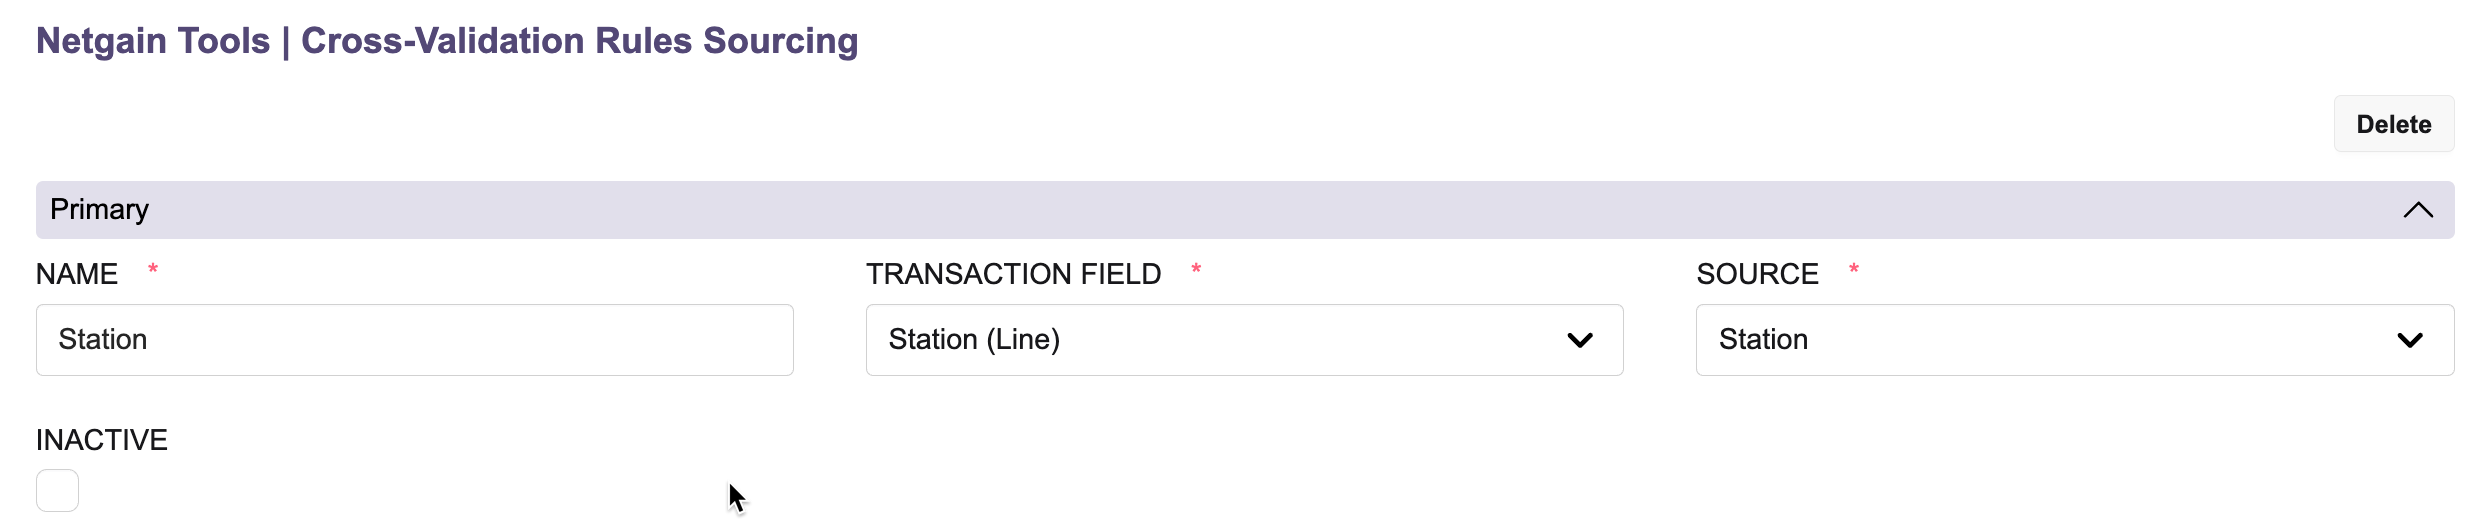
Task: Click the arrow icon on Source dropdown
Action: click(x=2410, y=341)
